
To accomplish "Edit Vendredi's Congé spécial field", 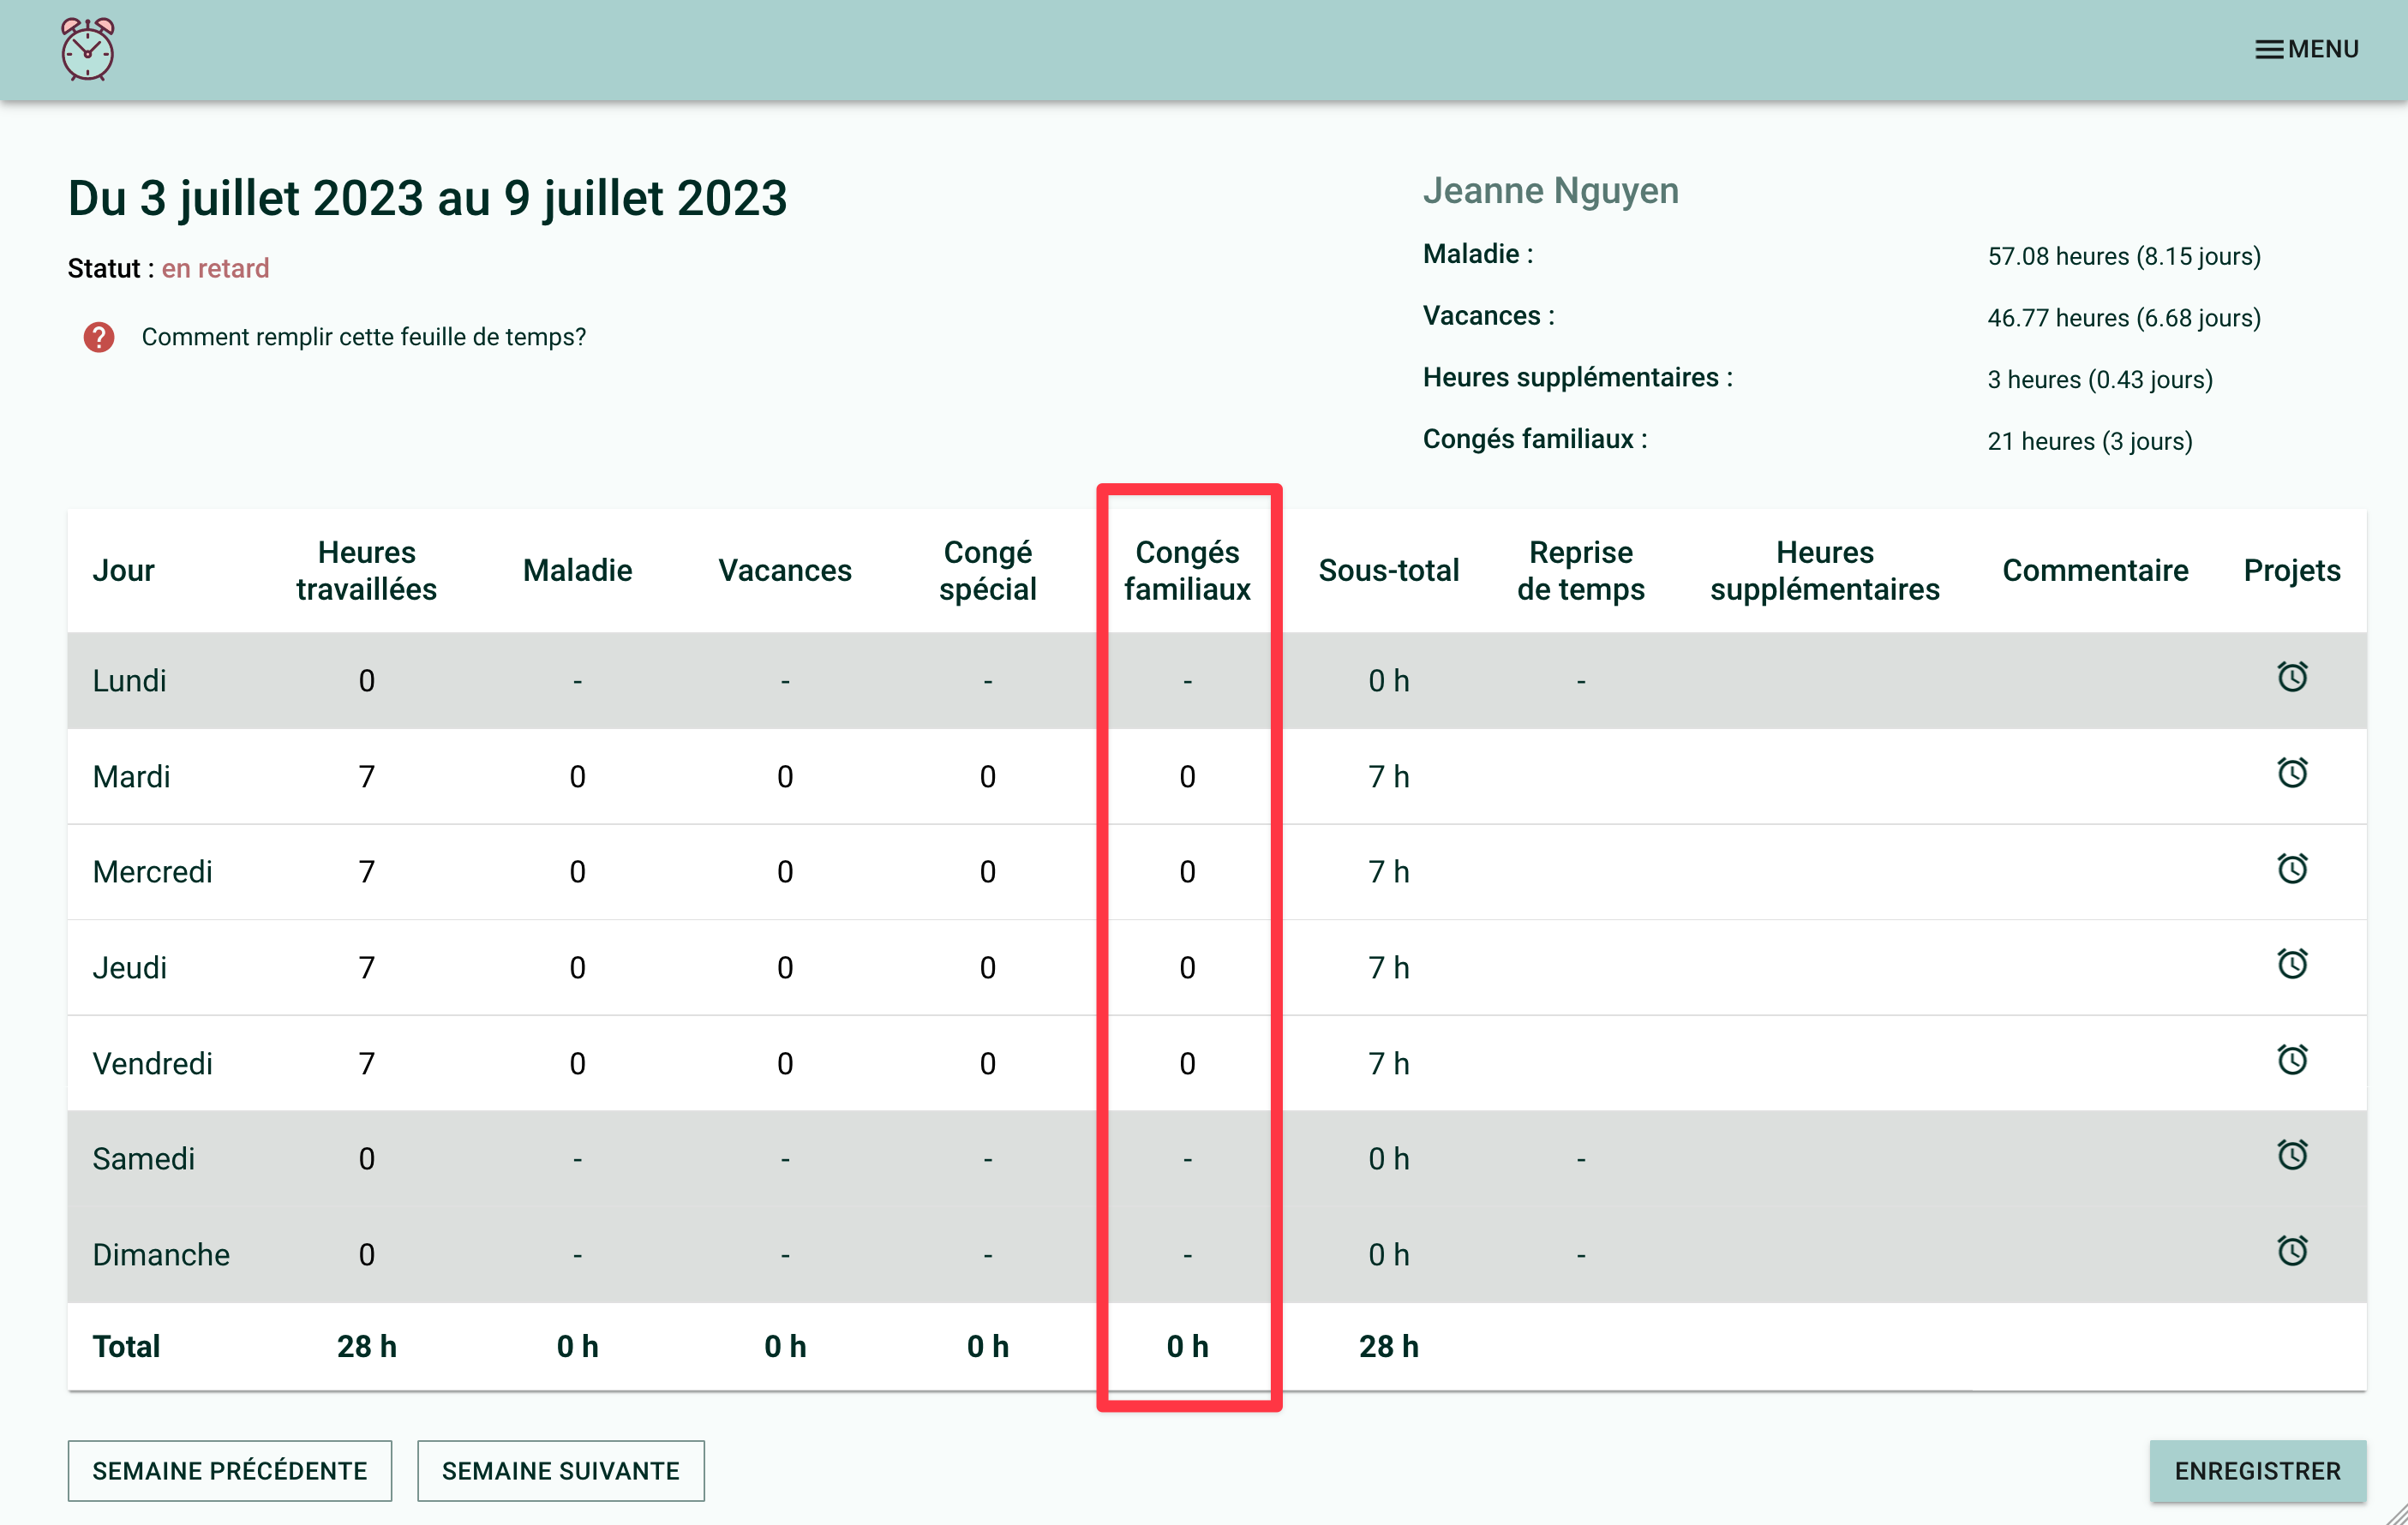I will [987, 1063].
